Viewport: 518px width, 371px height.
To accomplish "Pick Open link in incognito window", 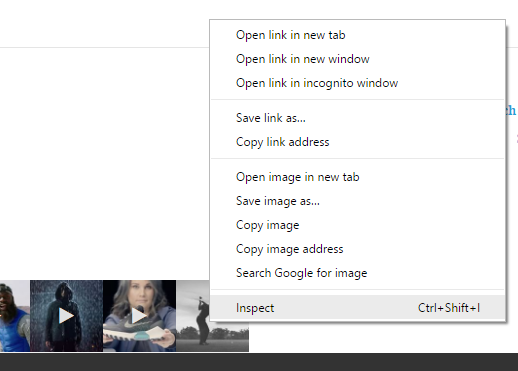I will click(358, 83).
